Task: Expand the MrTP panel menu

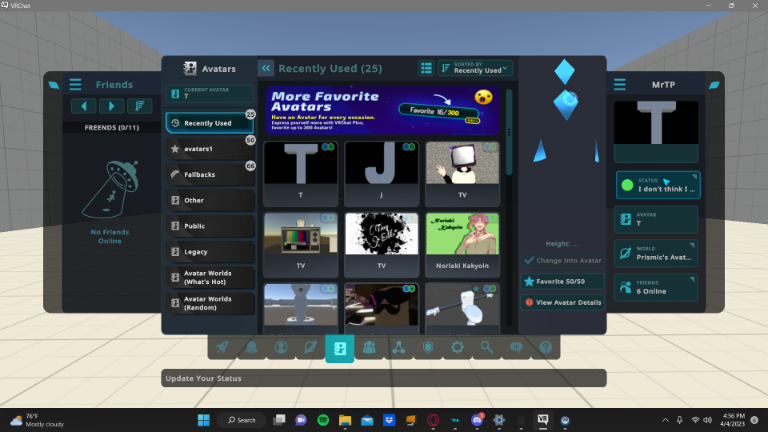Action: point(620,85)
